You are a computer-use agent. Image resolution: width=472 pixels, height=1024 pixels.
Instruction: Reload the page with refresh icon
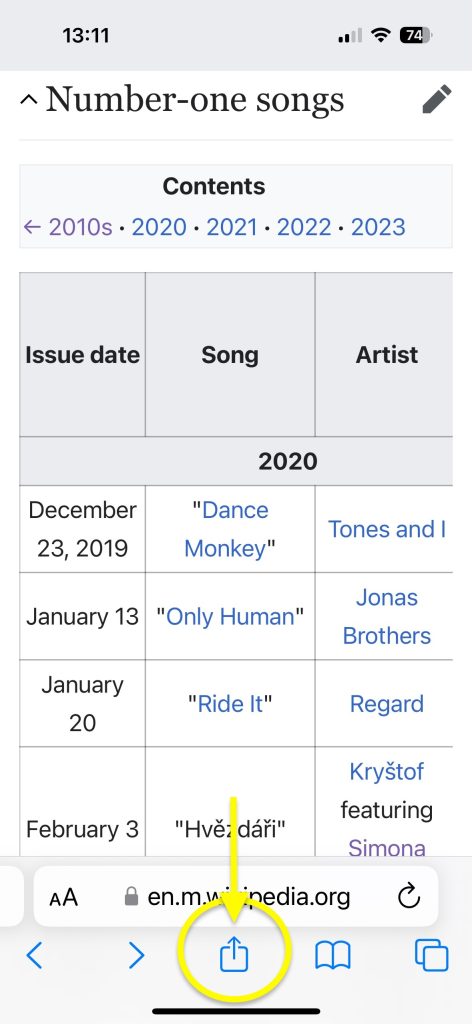pos(409,897)
